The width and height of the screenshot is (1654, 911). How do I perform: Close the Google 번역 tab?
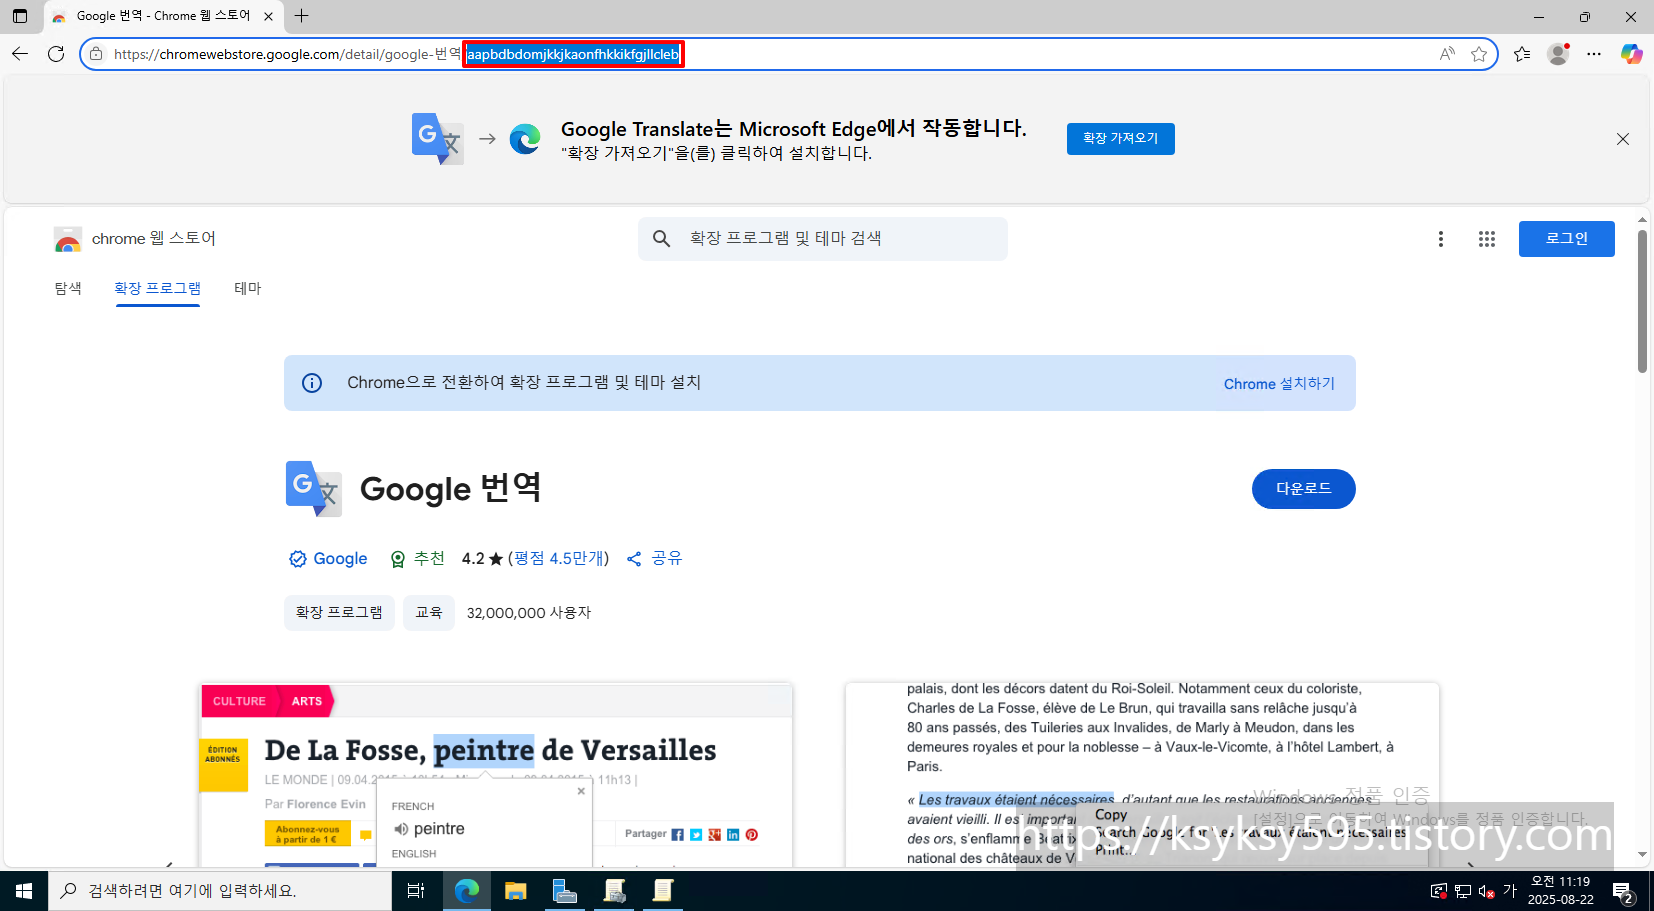click(x=268, y=16)
